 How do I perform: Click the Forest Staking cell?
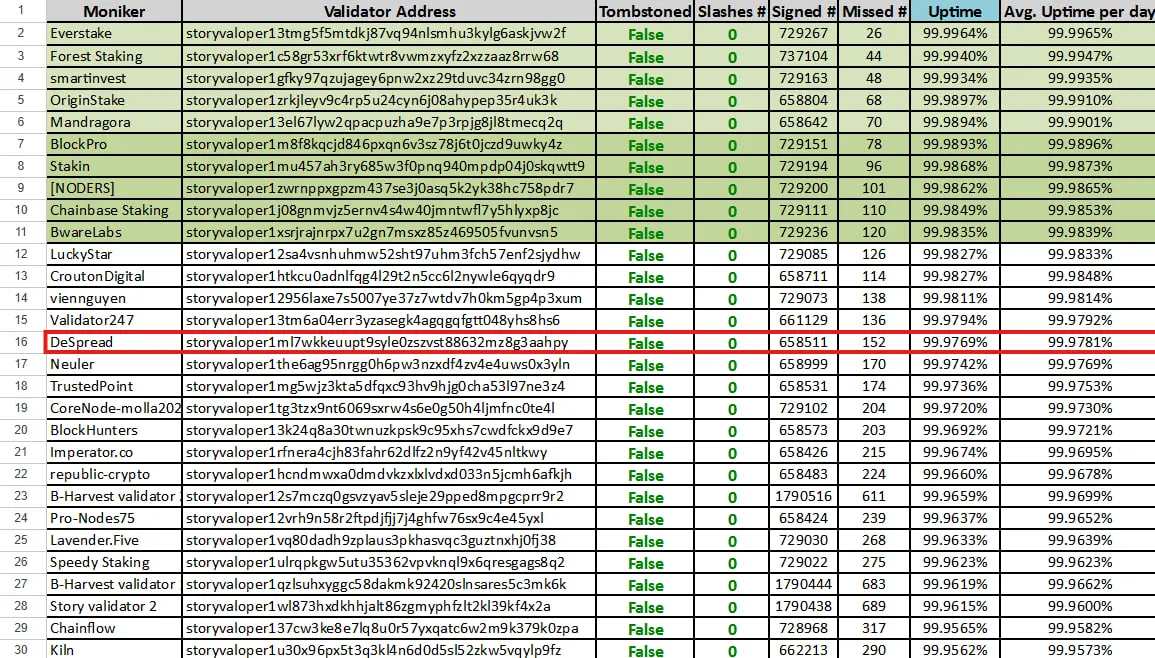coord(113,56)
